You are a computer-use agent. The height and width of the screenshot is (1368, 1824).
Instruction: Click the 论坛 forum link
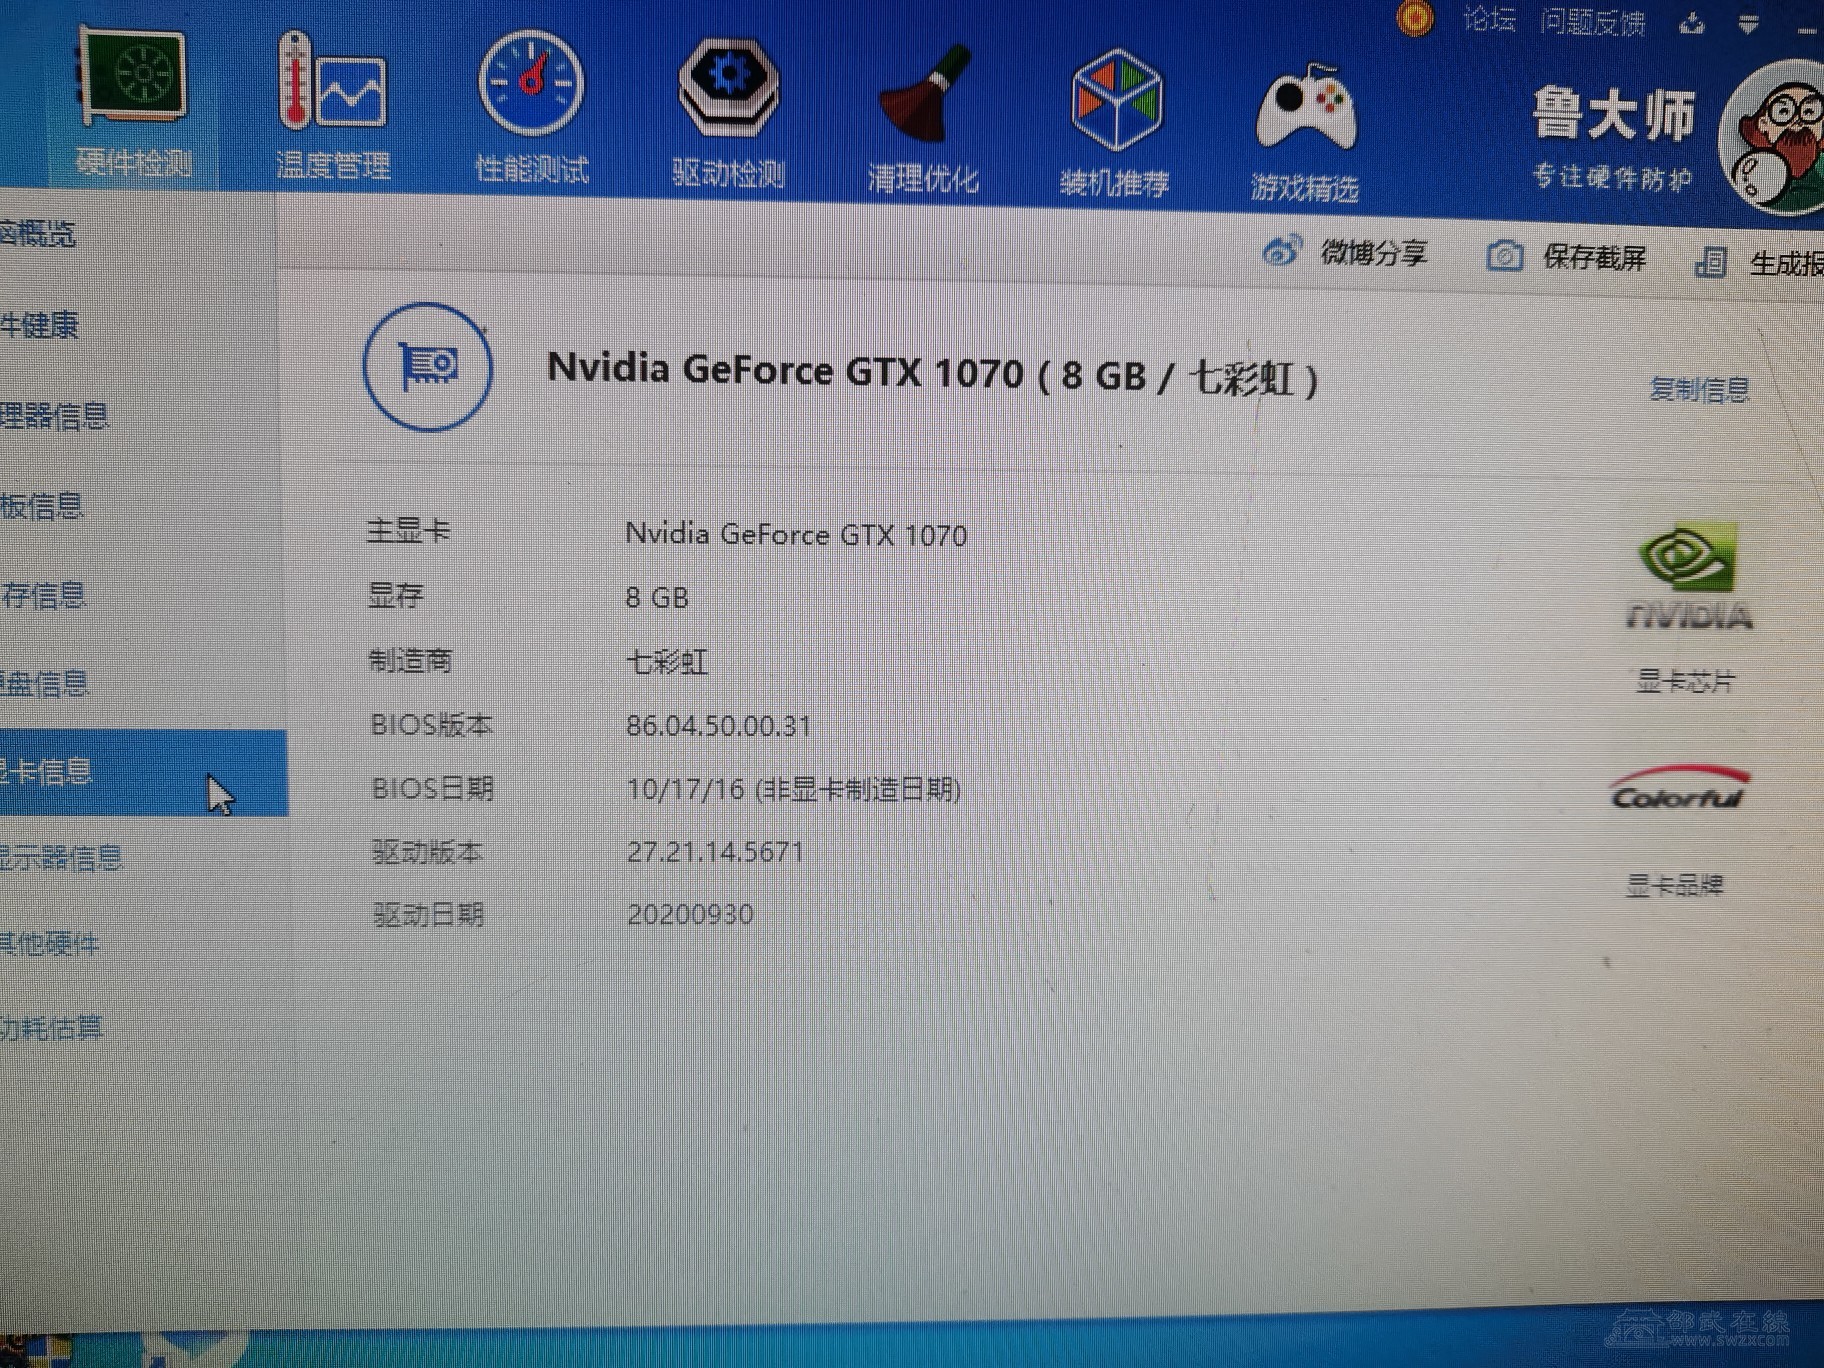1489,20
